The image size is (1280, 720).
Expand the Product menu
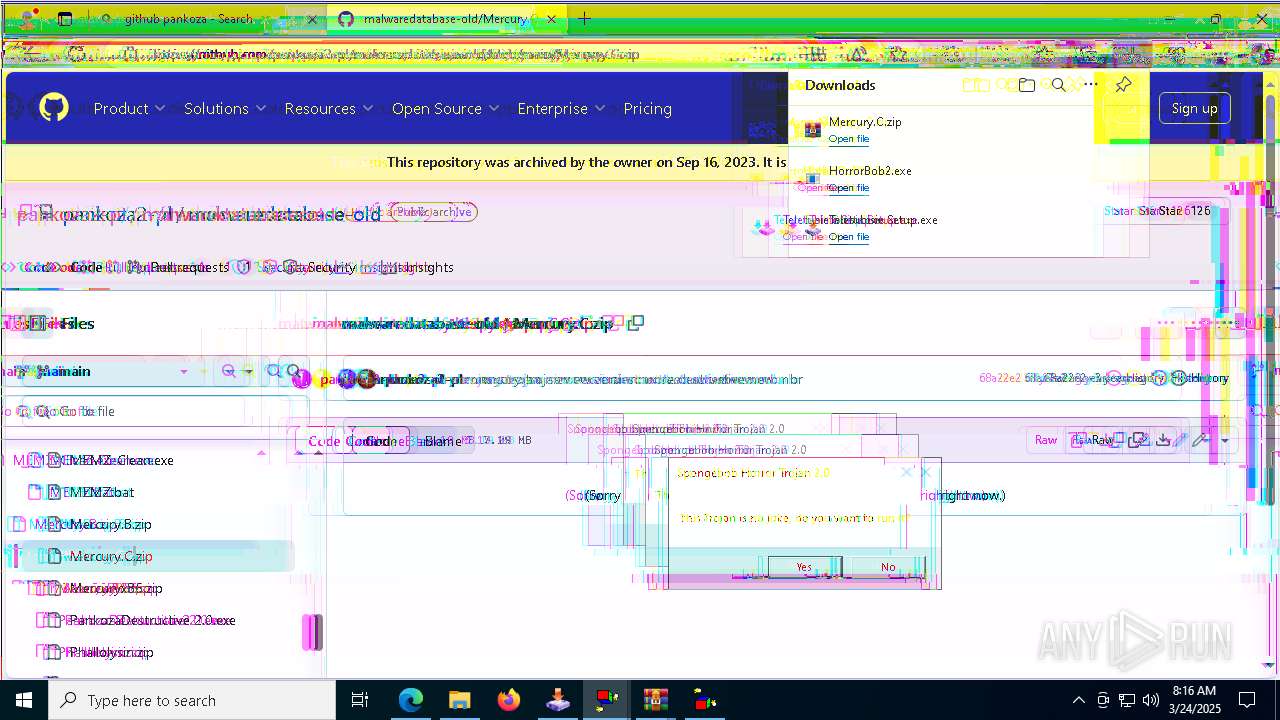129,108
